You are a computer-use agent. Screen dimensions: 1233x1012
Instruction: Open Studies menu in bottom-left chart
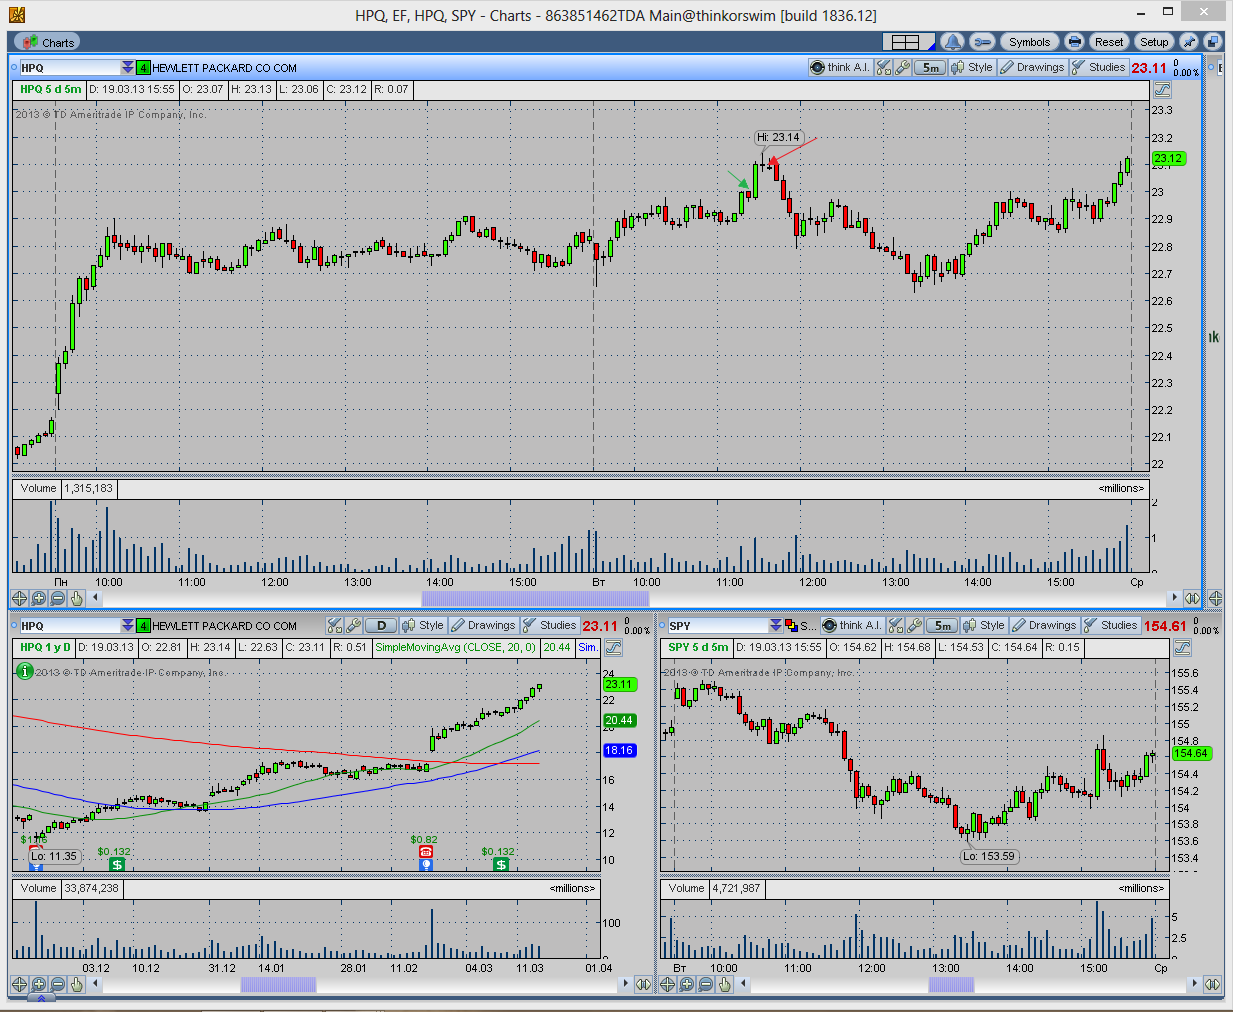(x=549, y=625)
